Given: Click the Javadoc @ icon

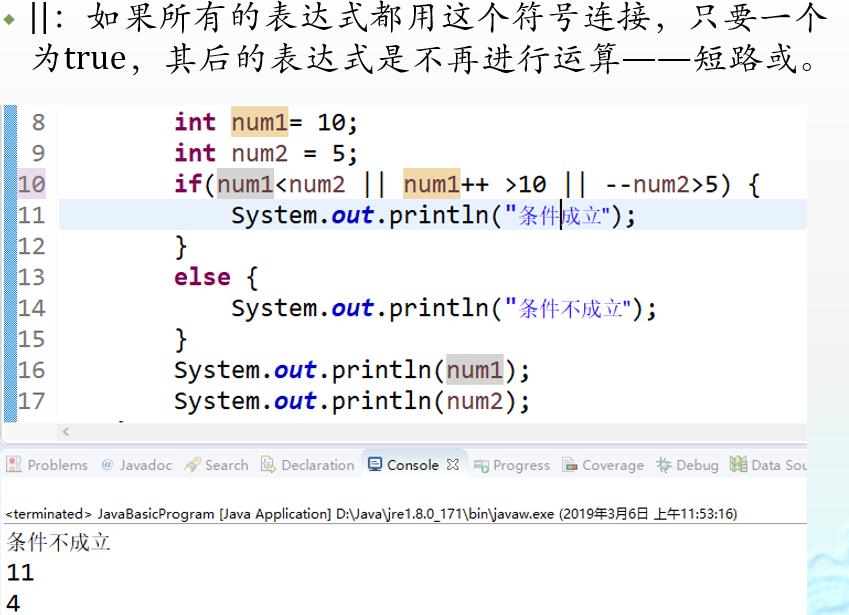Looking at the screenshot, I should tap(107, 464).
